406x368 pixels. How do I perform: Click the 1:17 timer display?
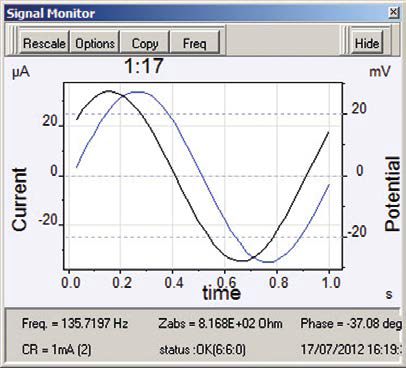pos(144,66)
